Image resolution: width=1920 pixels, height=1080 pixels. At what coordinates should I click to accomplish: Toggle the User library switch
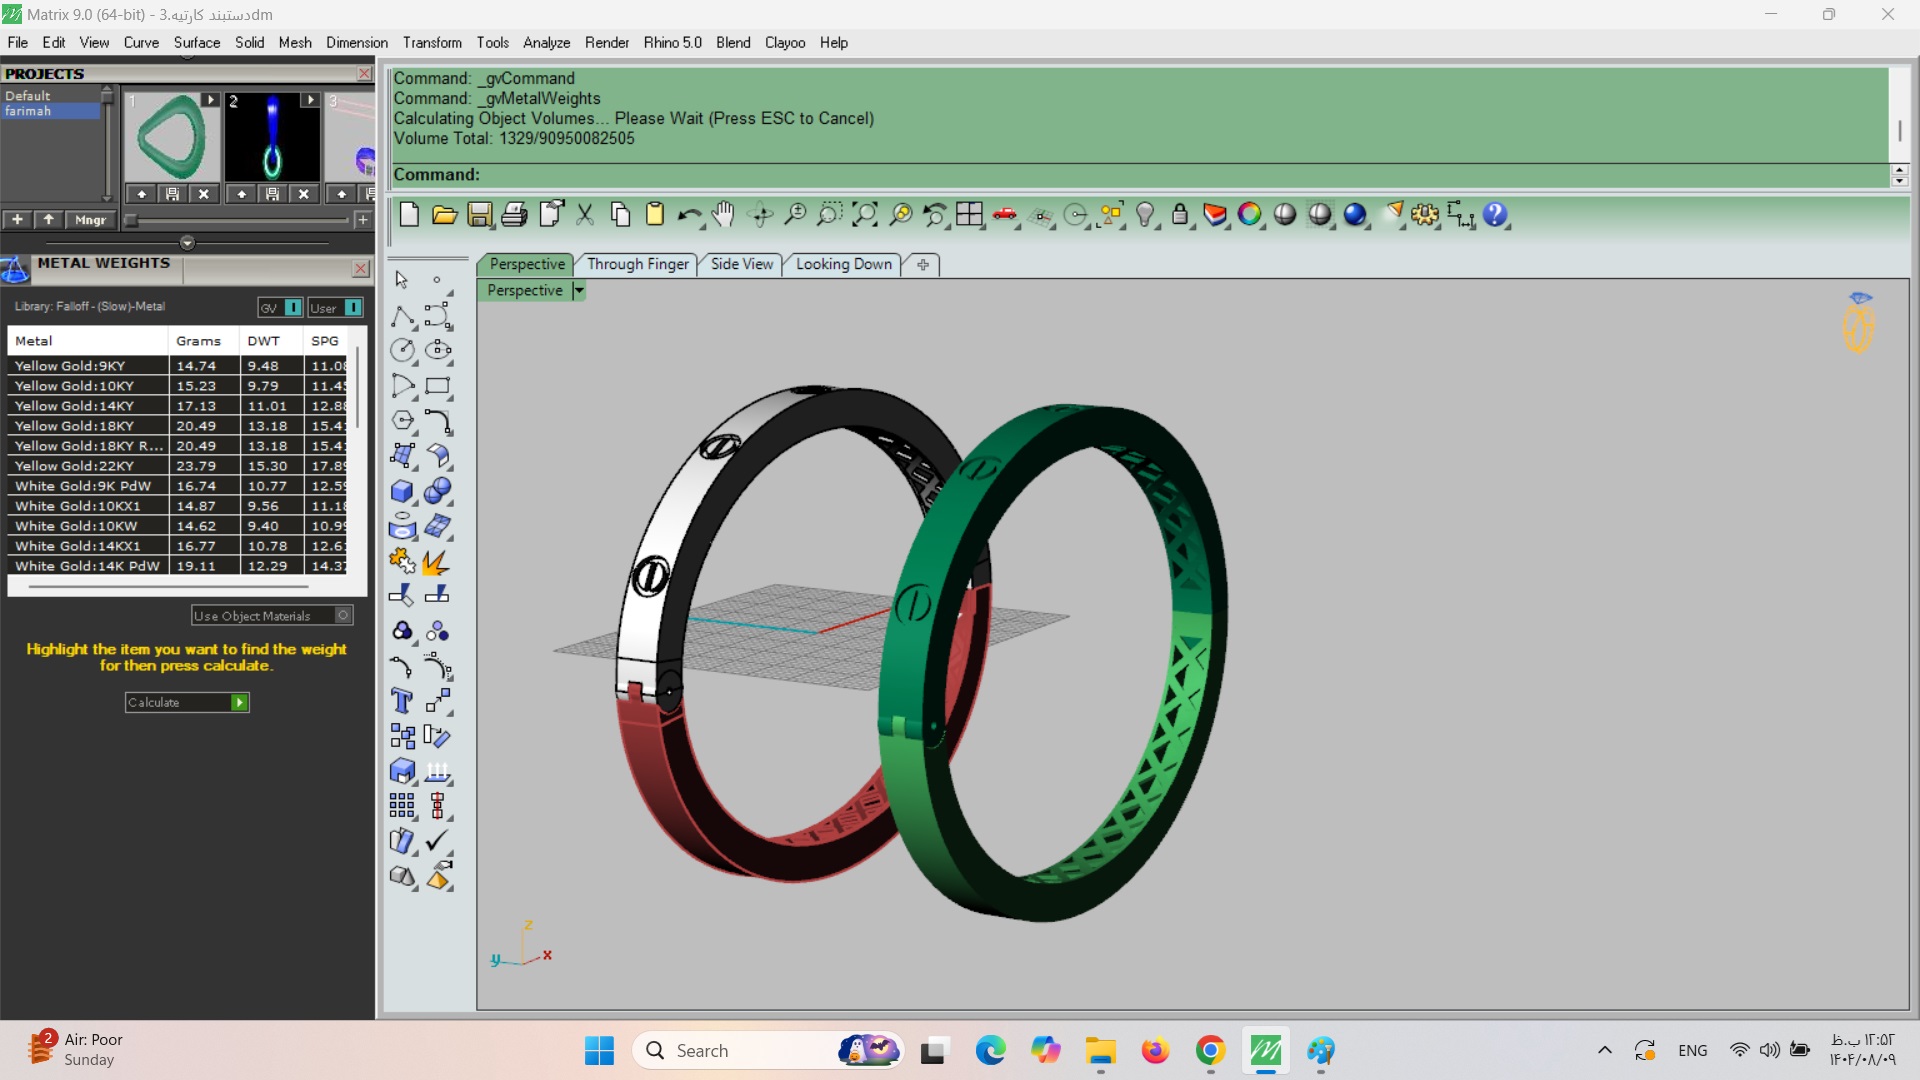[353, 308]
